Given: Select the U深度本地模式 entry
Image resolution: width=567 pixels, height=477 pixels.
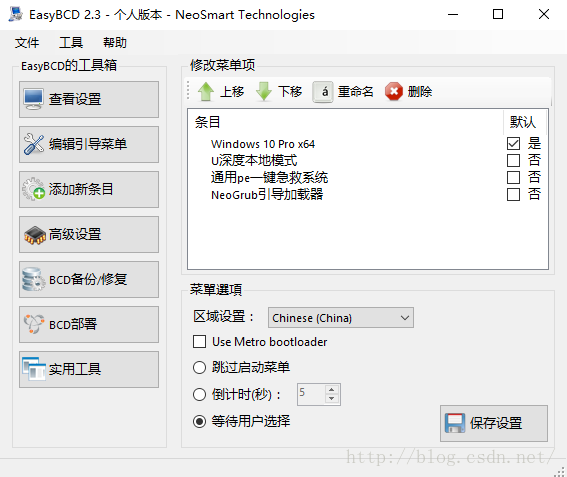Looking at the screenshot, I should coord(254,161).
